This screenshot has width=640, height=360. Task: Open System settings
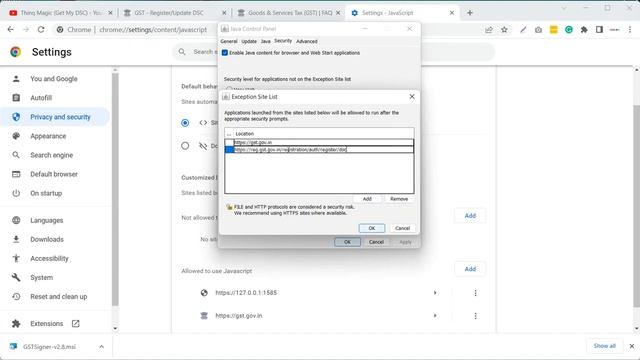click(41, 278)
